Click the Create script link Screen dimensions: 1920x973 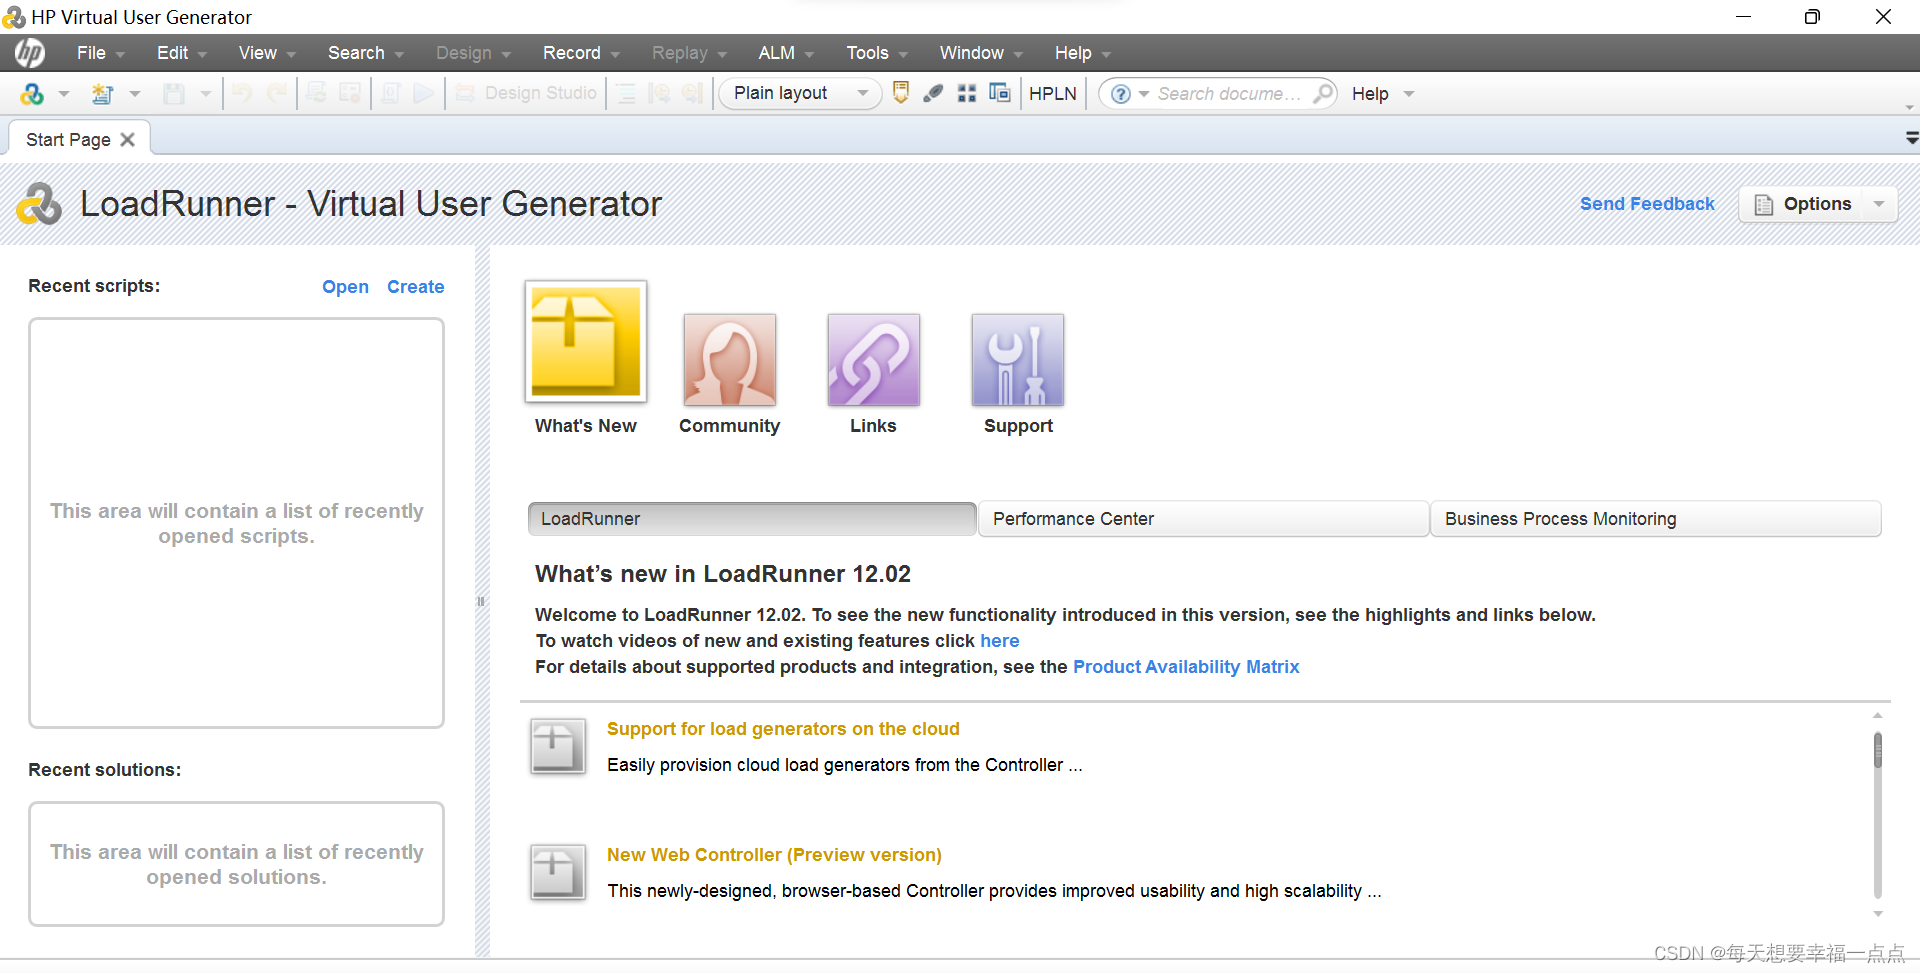pos(415,287)
